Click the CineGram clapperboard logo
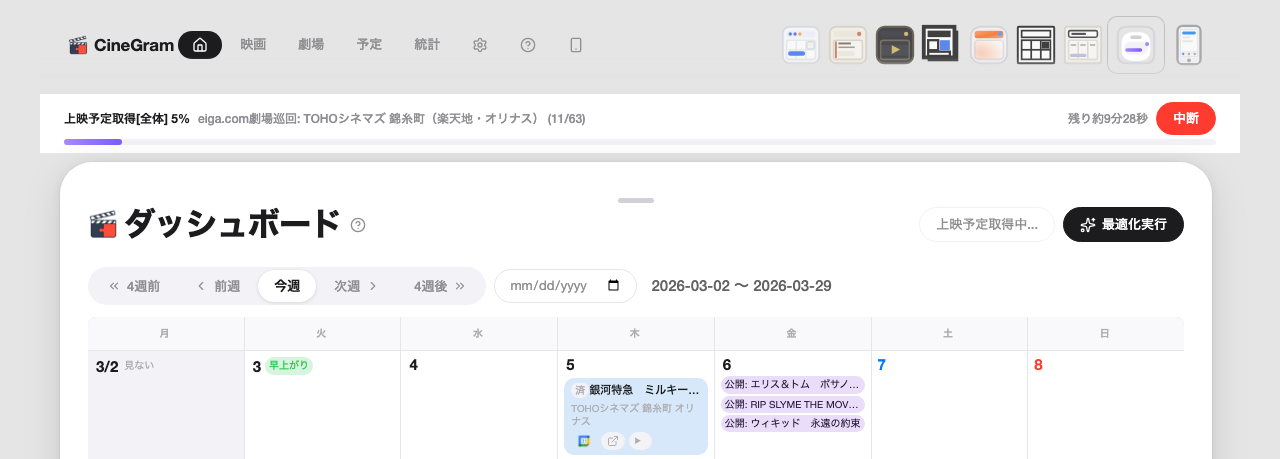 [77, 45]
